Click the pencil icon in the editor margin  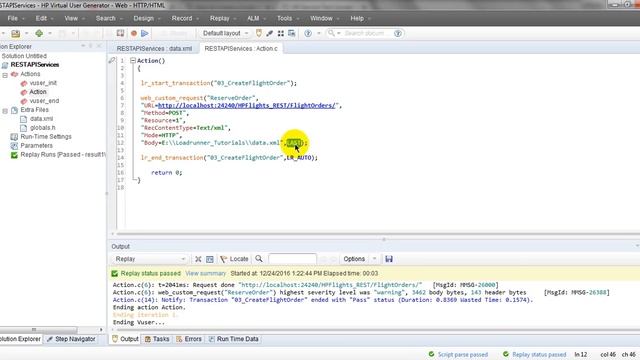pos(112,60)
